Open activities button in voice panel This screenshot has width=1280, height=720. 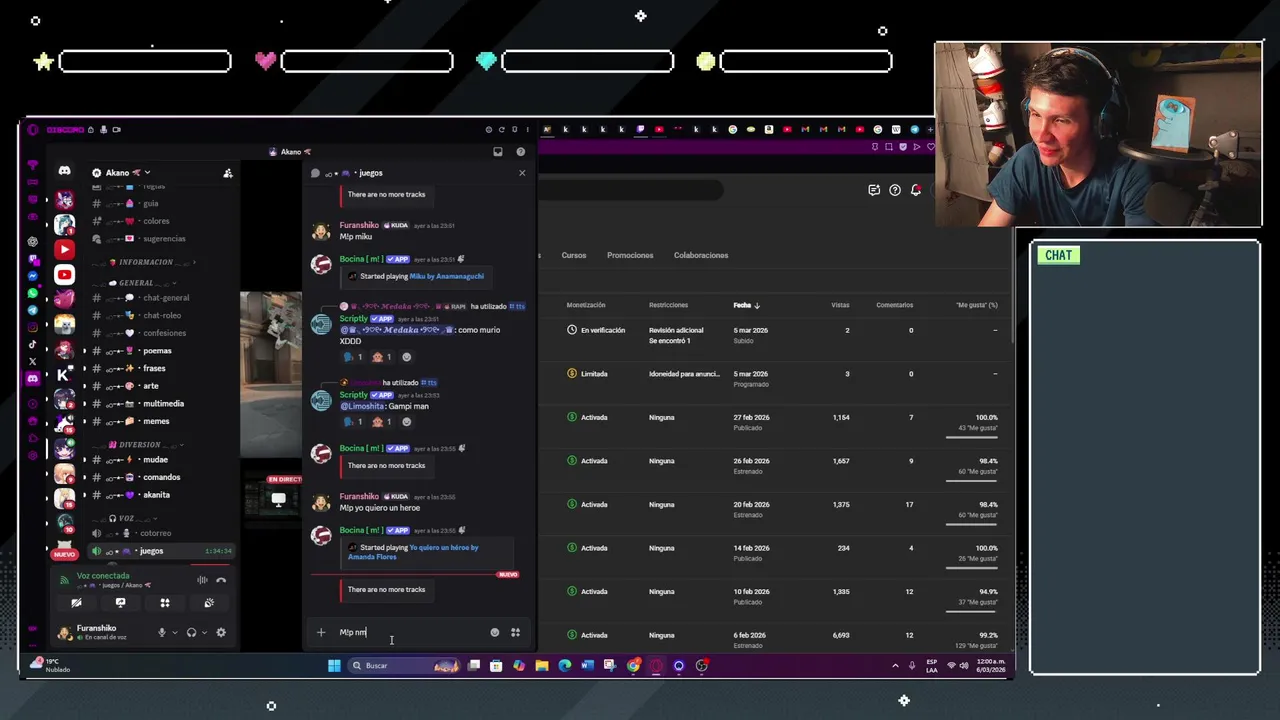pyautogui.click(x=165, y=603)
